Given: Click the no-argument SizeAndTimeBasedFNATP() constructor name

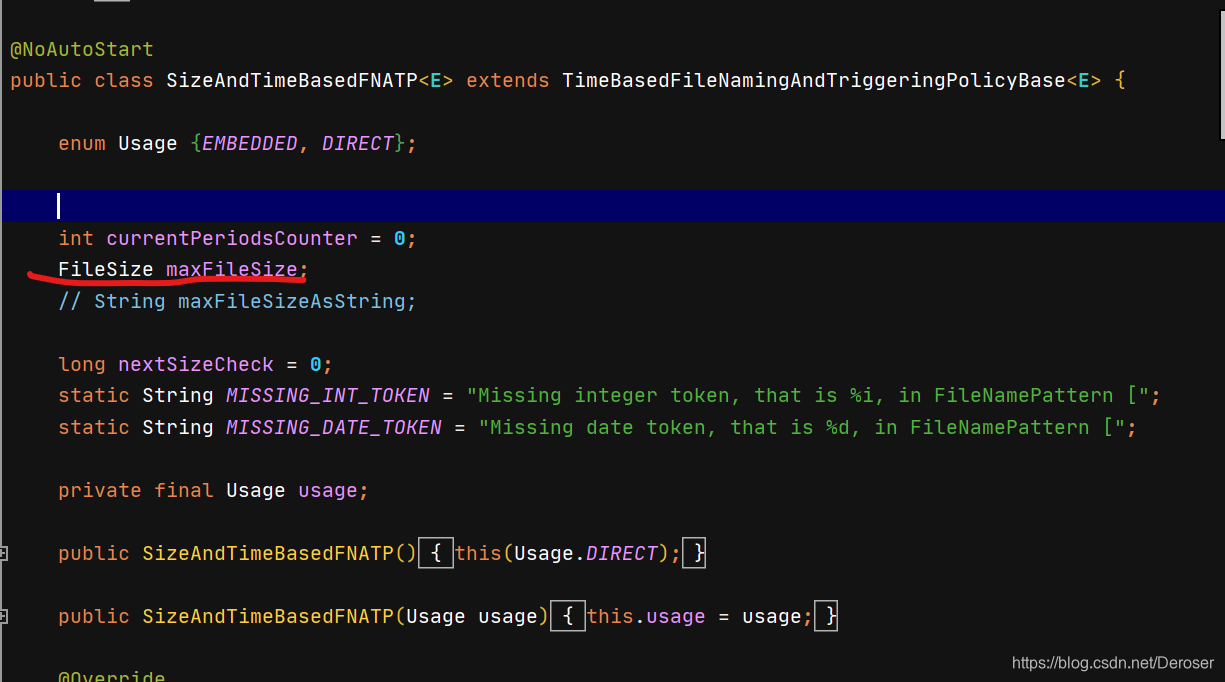Looking at the screenshot, I should coord(268,553).
